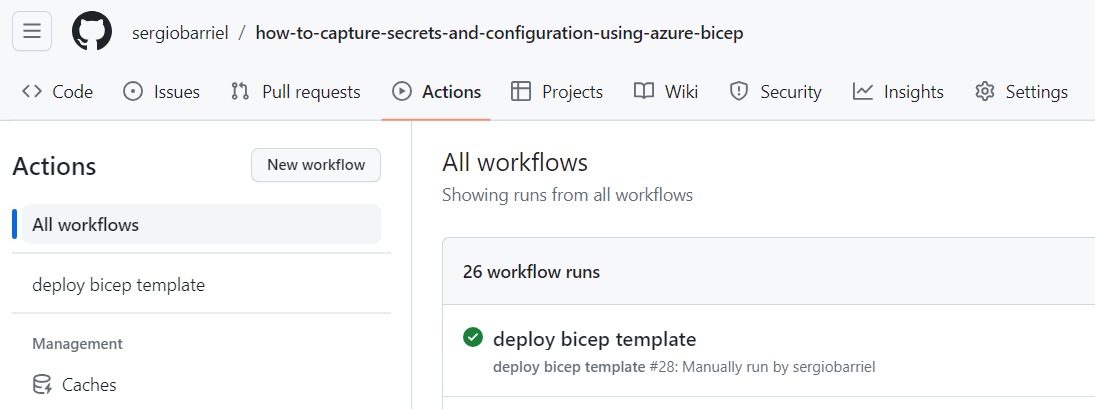Click the New workflow button
Screen dimensions: 1095x409
click(x=316, y=165)
